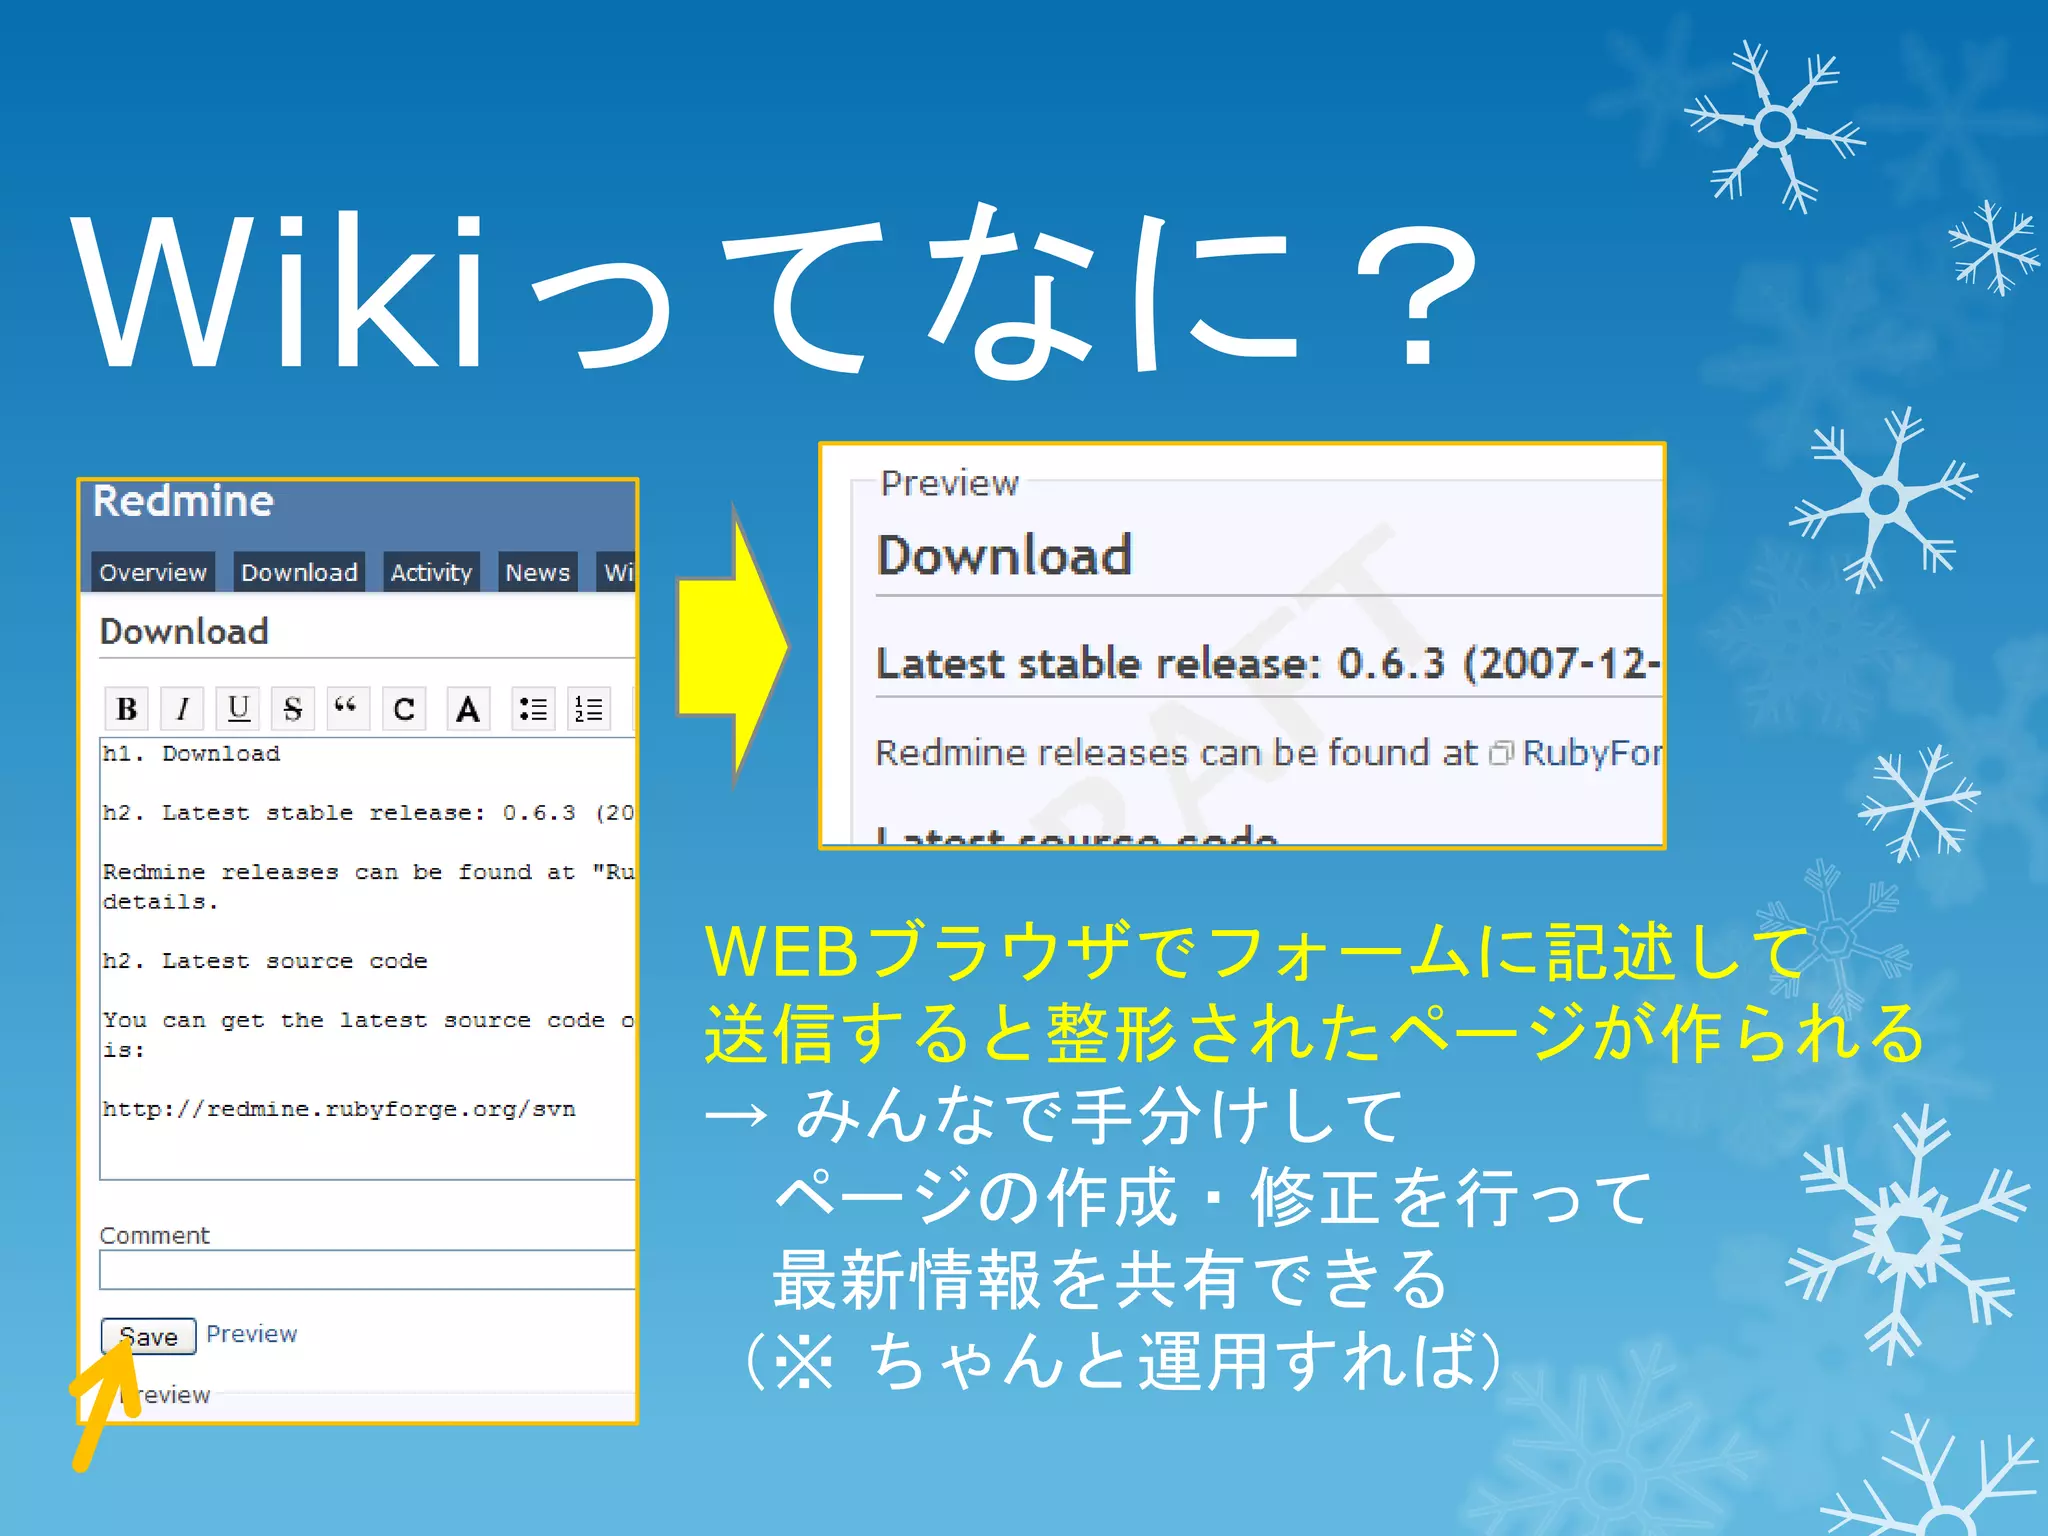2048x1536 pixels.
Task: Click the 'h2. Latest stable release' line in the editor
Action: (x=368, y=813)
